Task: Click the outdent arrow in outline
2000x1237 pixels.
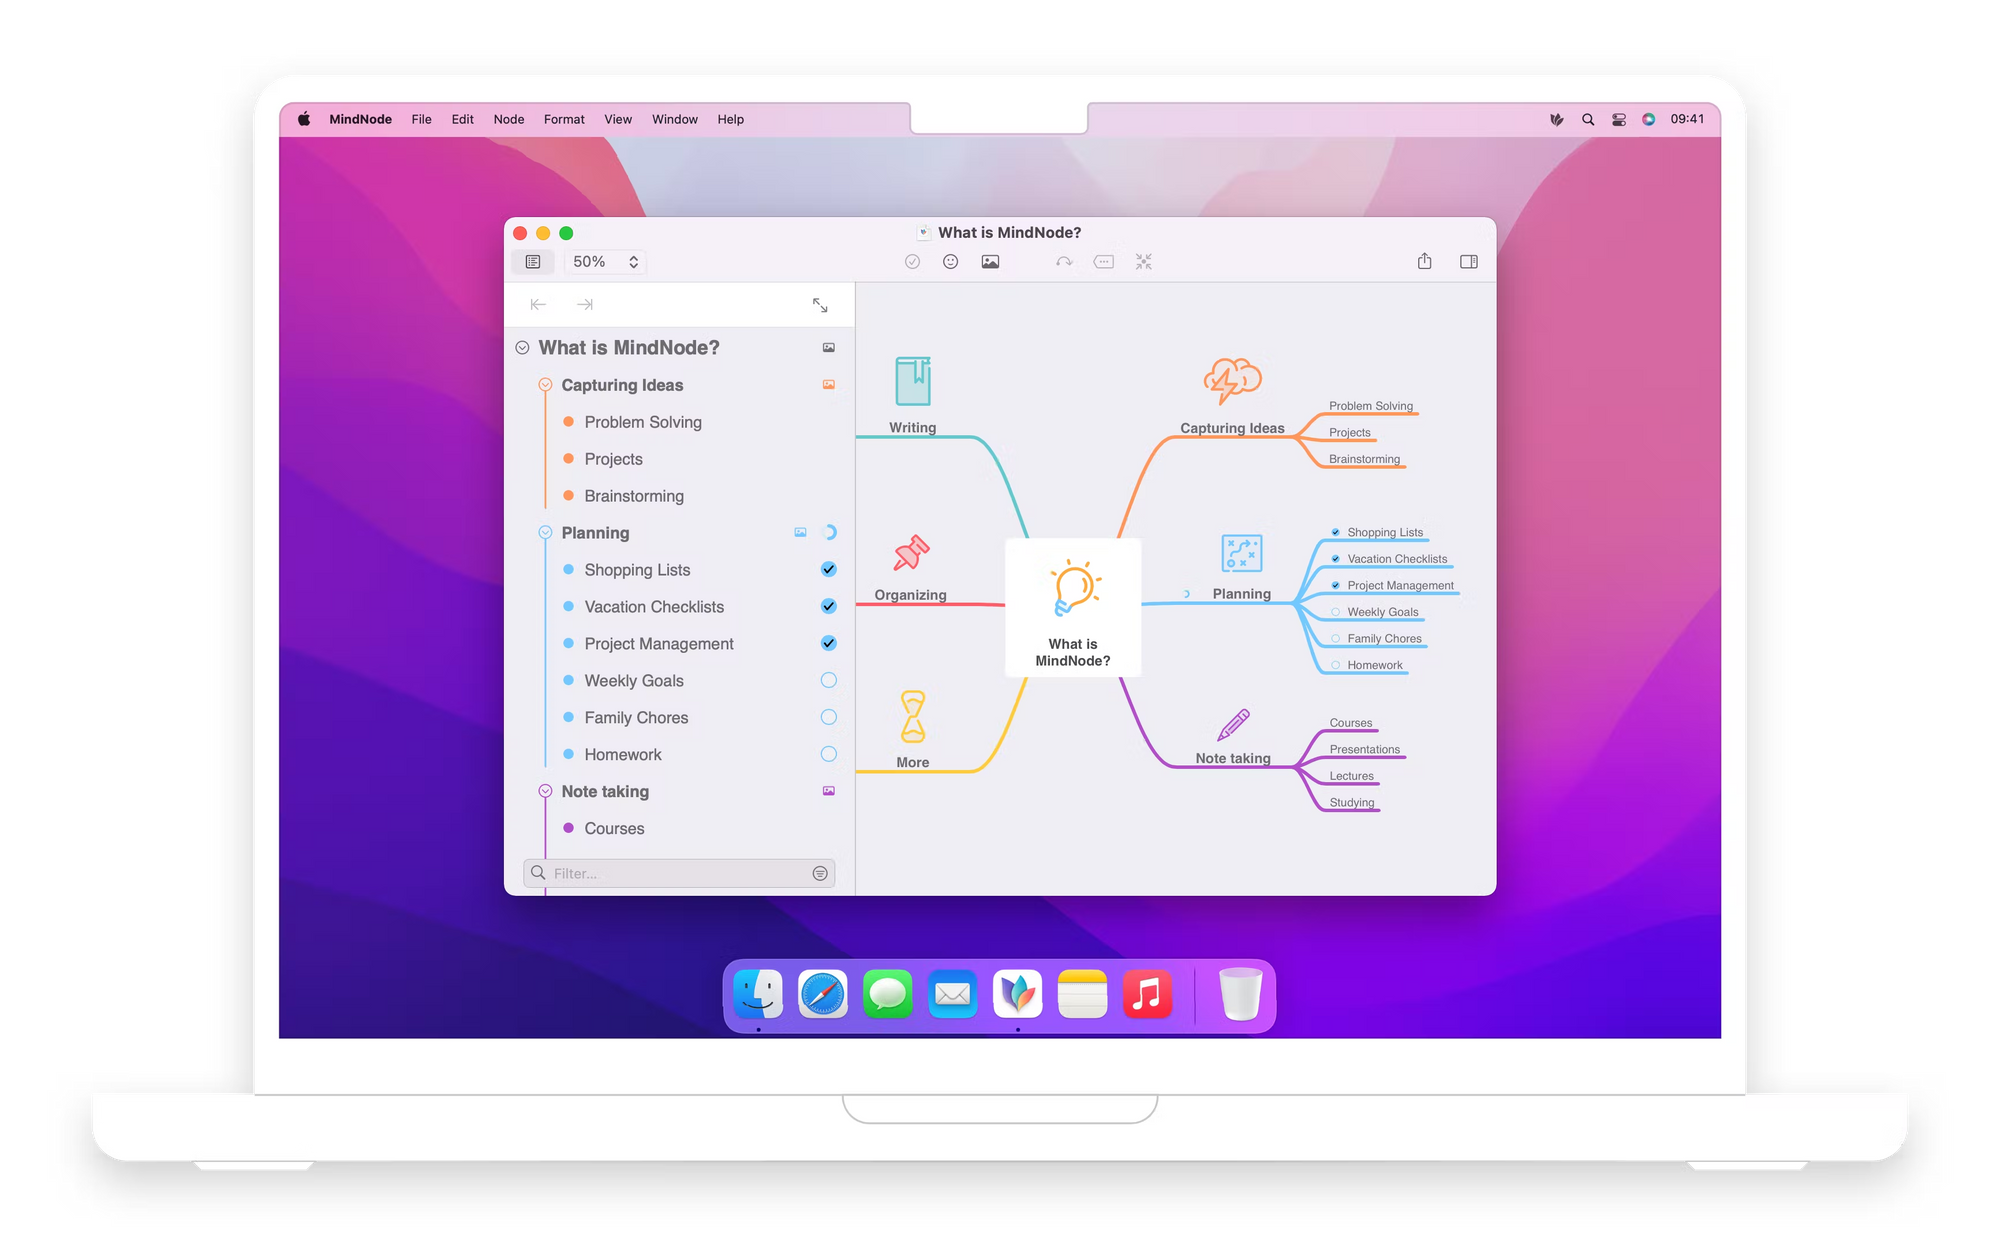Action: coord(538,304)
